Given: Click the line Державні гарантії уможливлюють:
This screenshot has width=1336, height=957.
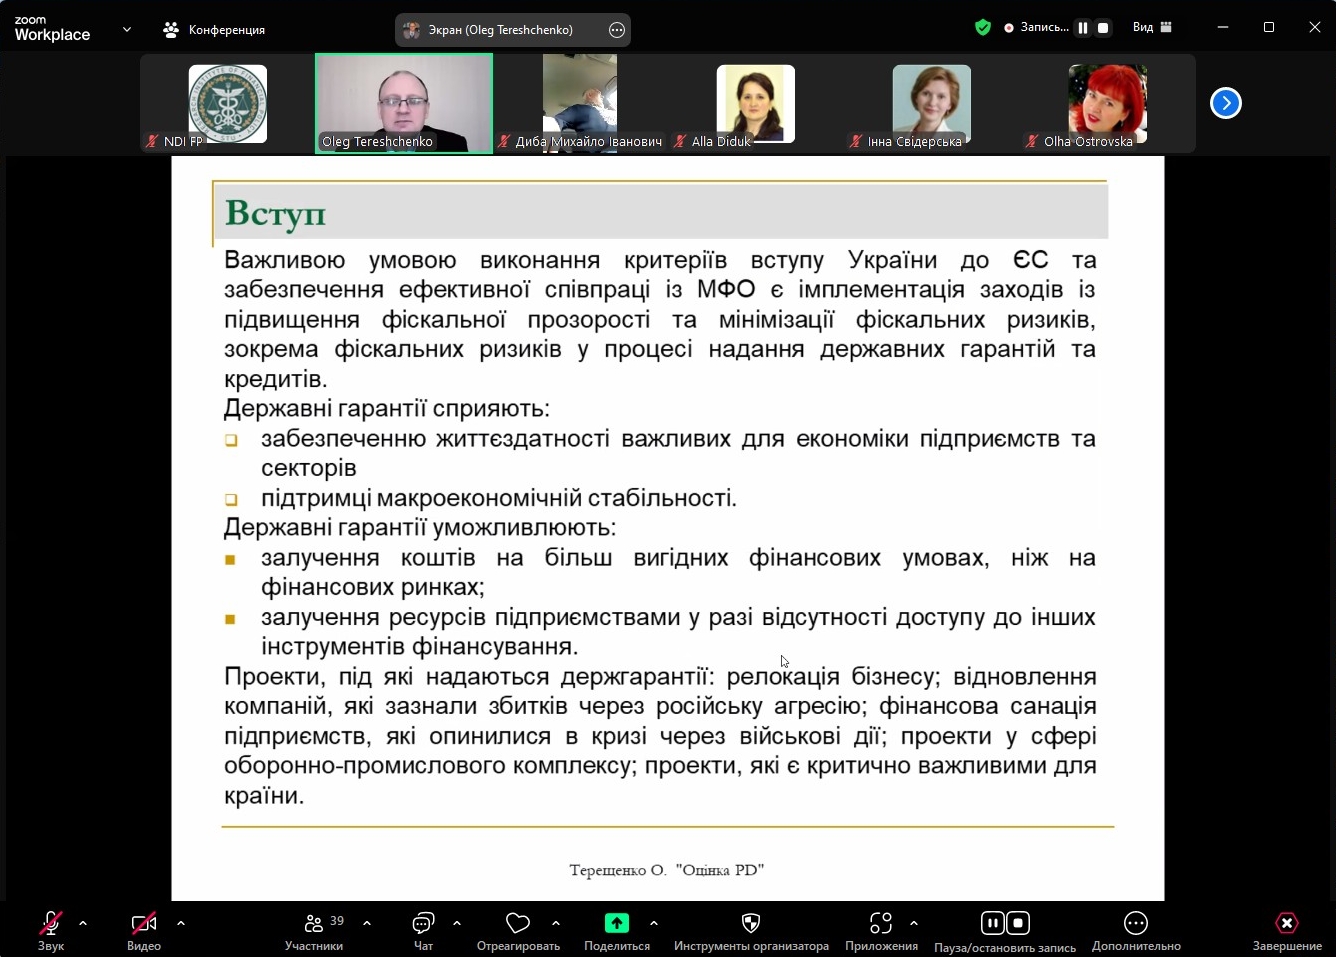Looking at the screenshot, I should click(x=420, y=527).
